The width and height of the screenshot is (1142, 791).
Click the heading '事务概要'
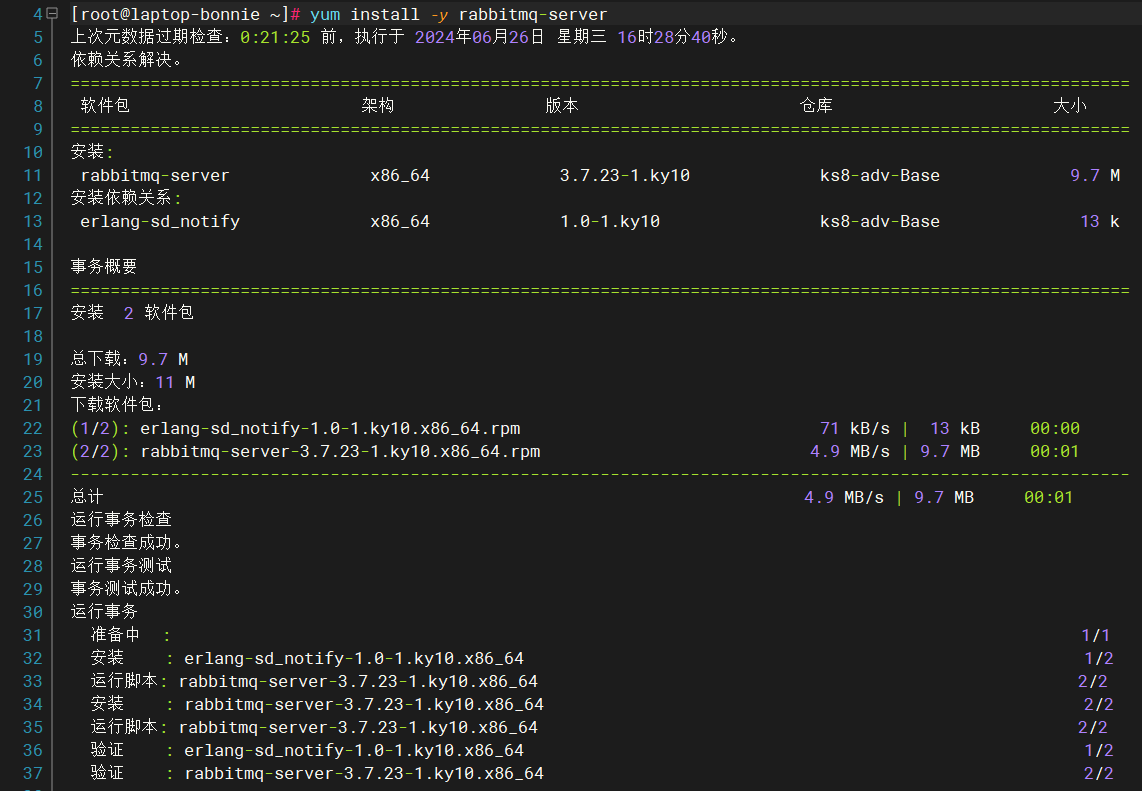(103, 267)
